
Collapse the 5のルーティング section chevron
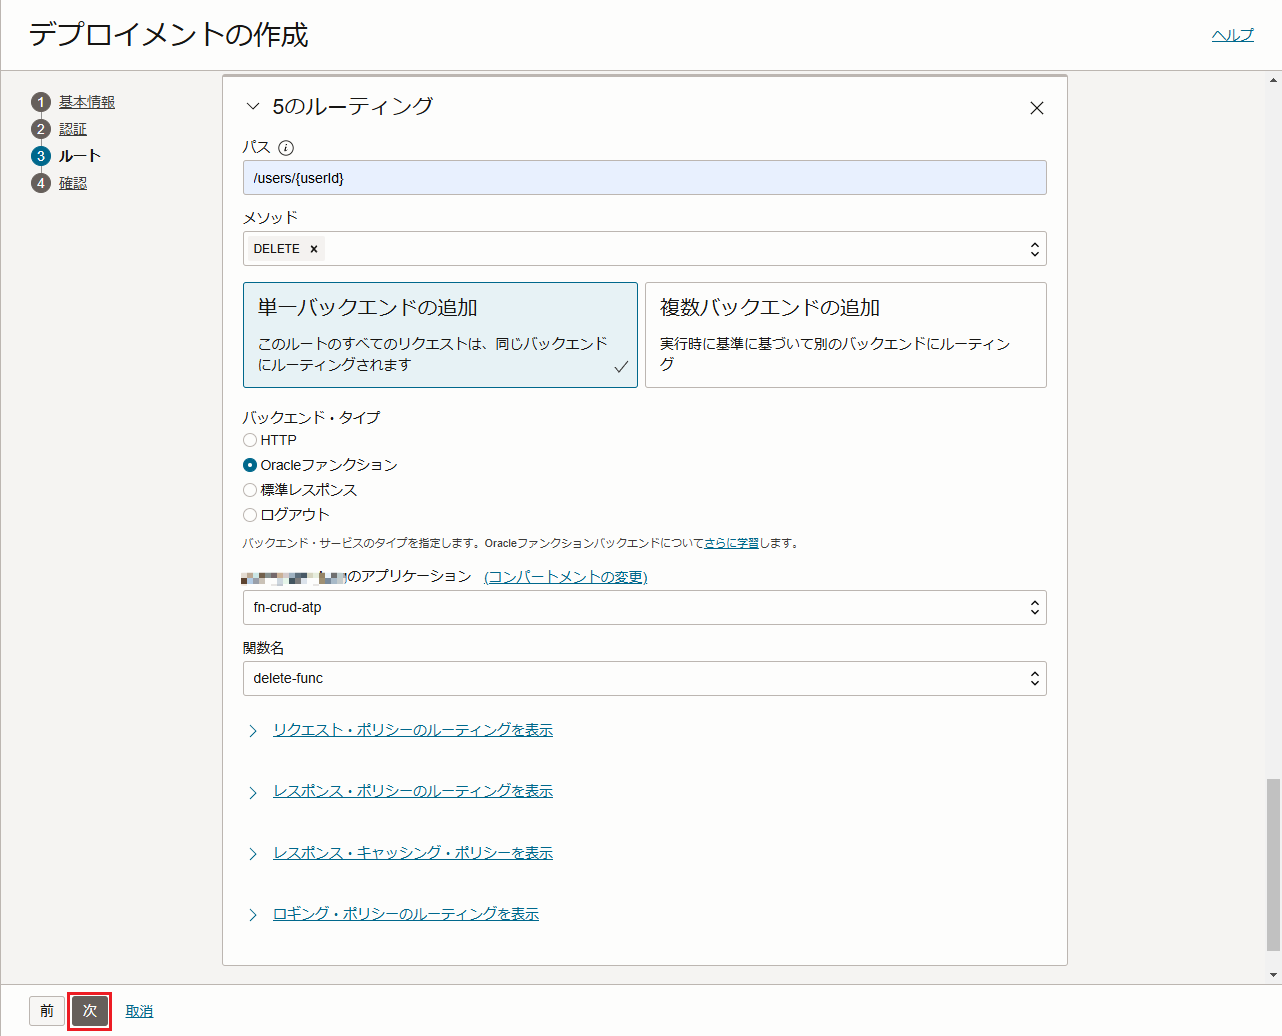pos(253,106)
